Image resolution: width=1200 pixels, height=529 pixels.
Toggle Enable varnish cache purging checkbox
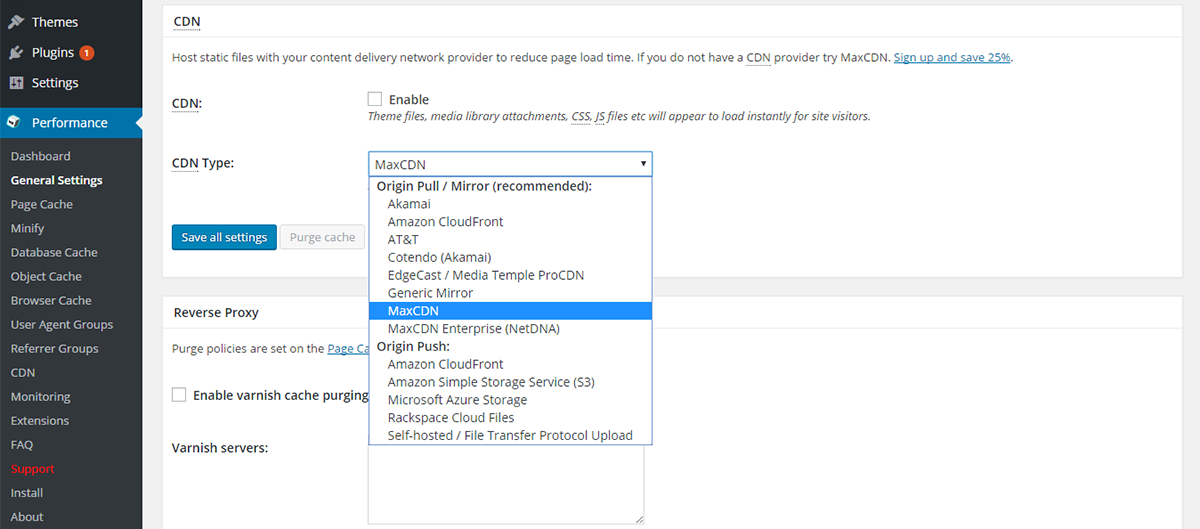(x=179, y=395)
